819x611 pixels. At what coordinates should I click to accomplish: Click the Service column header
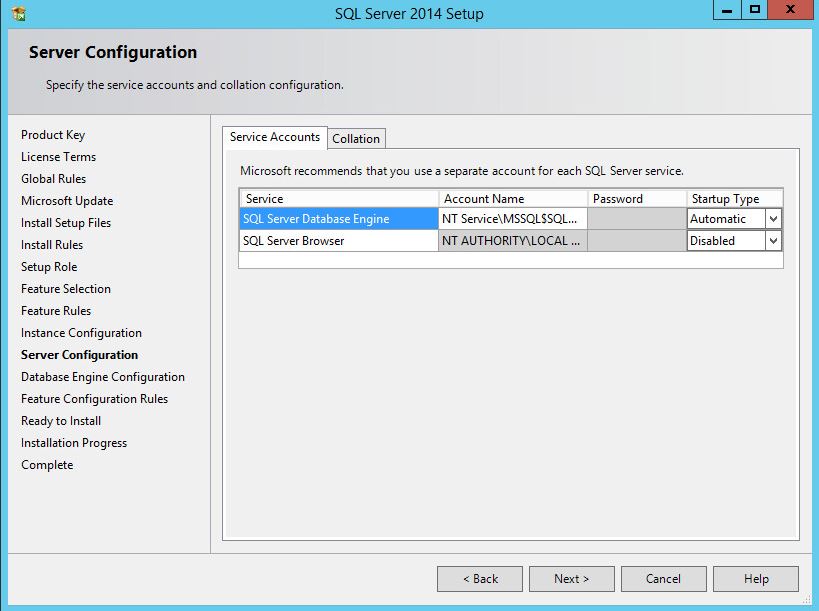(x=339, y=199)
